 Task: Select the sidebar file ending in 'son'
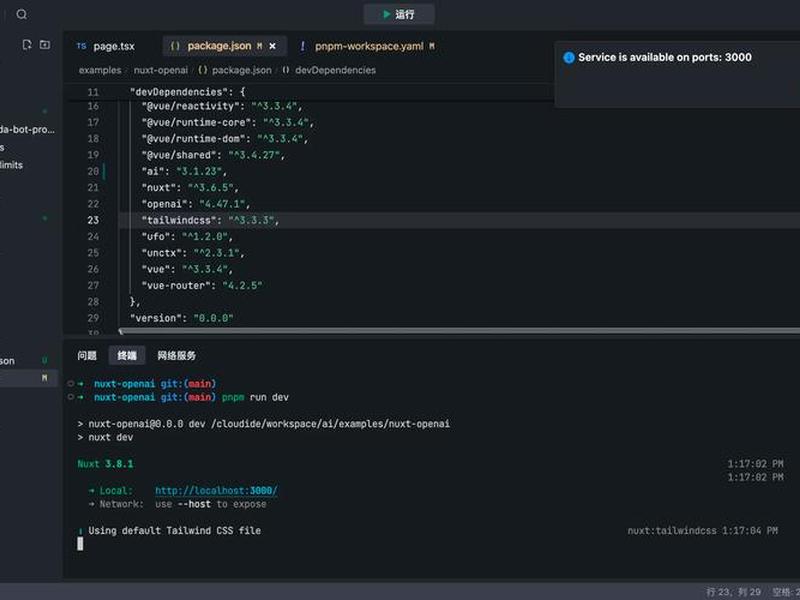coord(28,361)
